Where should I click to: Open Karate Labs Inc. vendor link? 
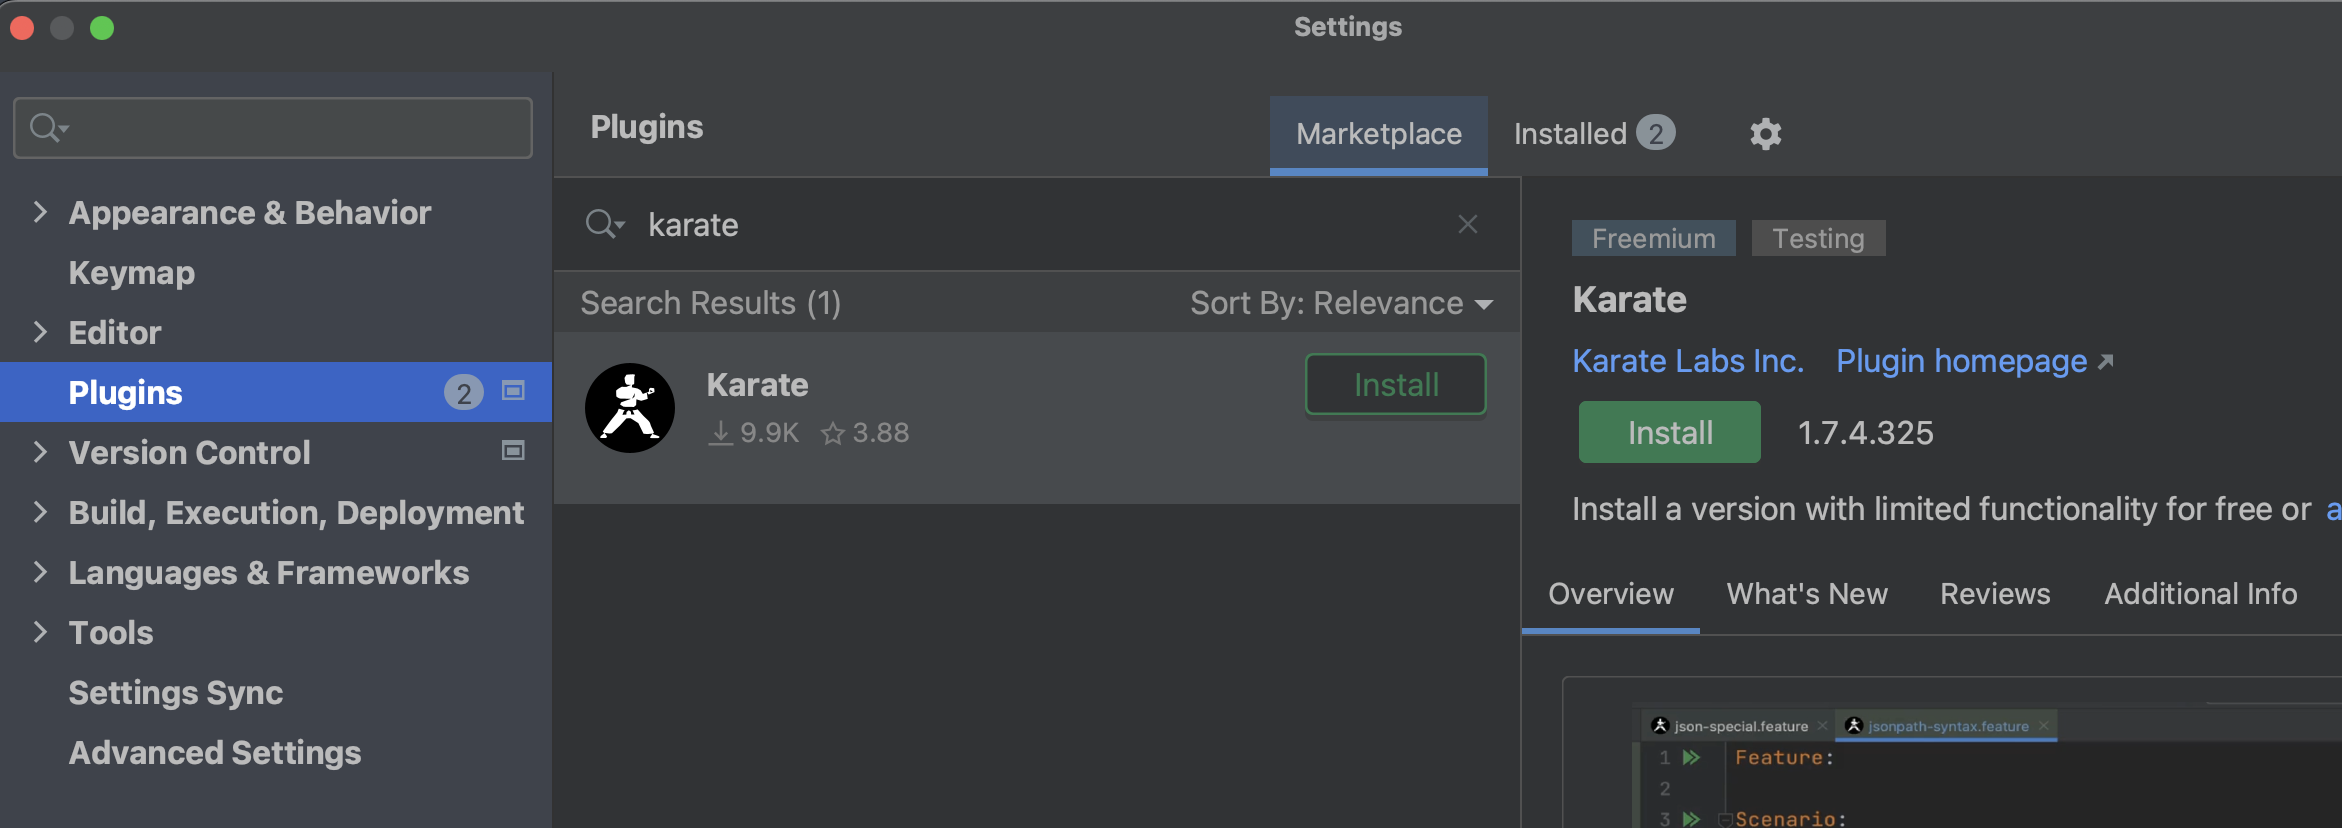(x=1688, y=361)
